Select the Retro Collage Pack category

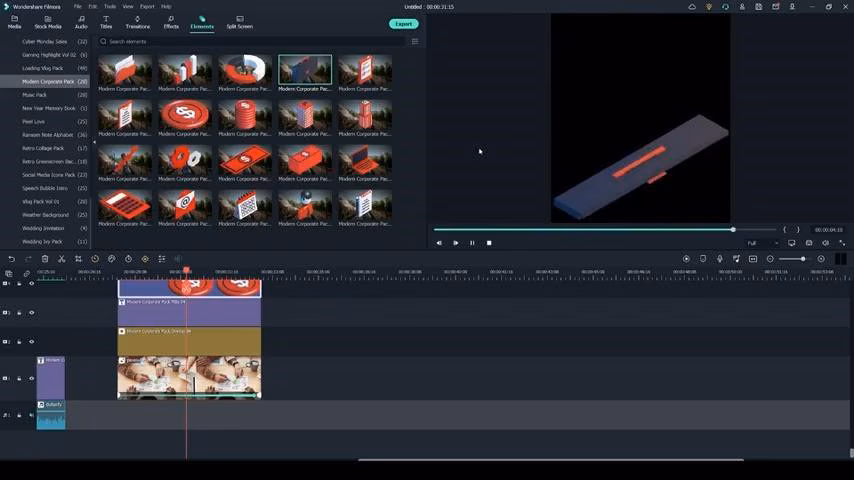click(x=43, y=148)
